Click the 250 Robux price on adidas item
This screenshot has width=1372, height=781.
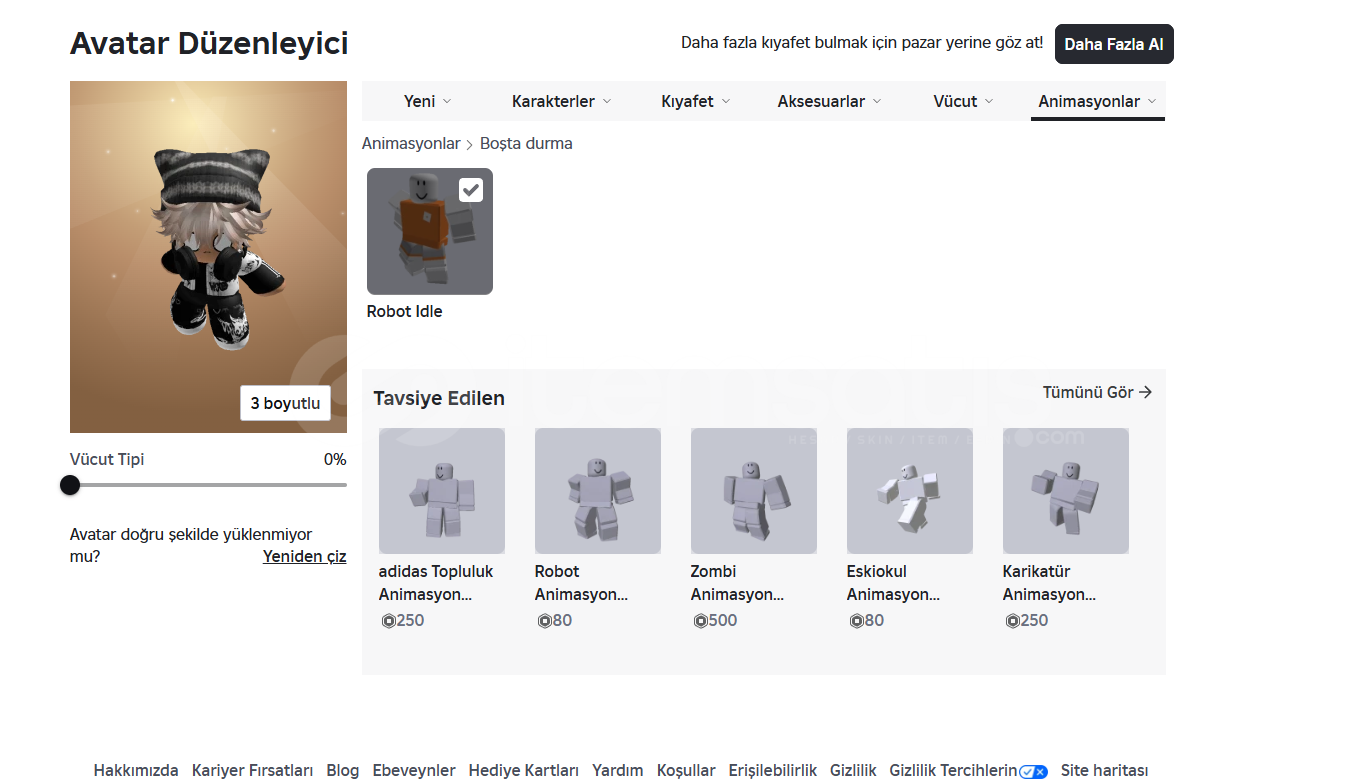[x=403, y=620]
